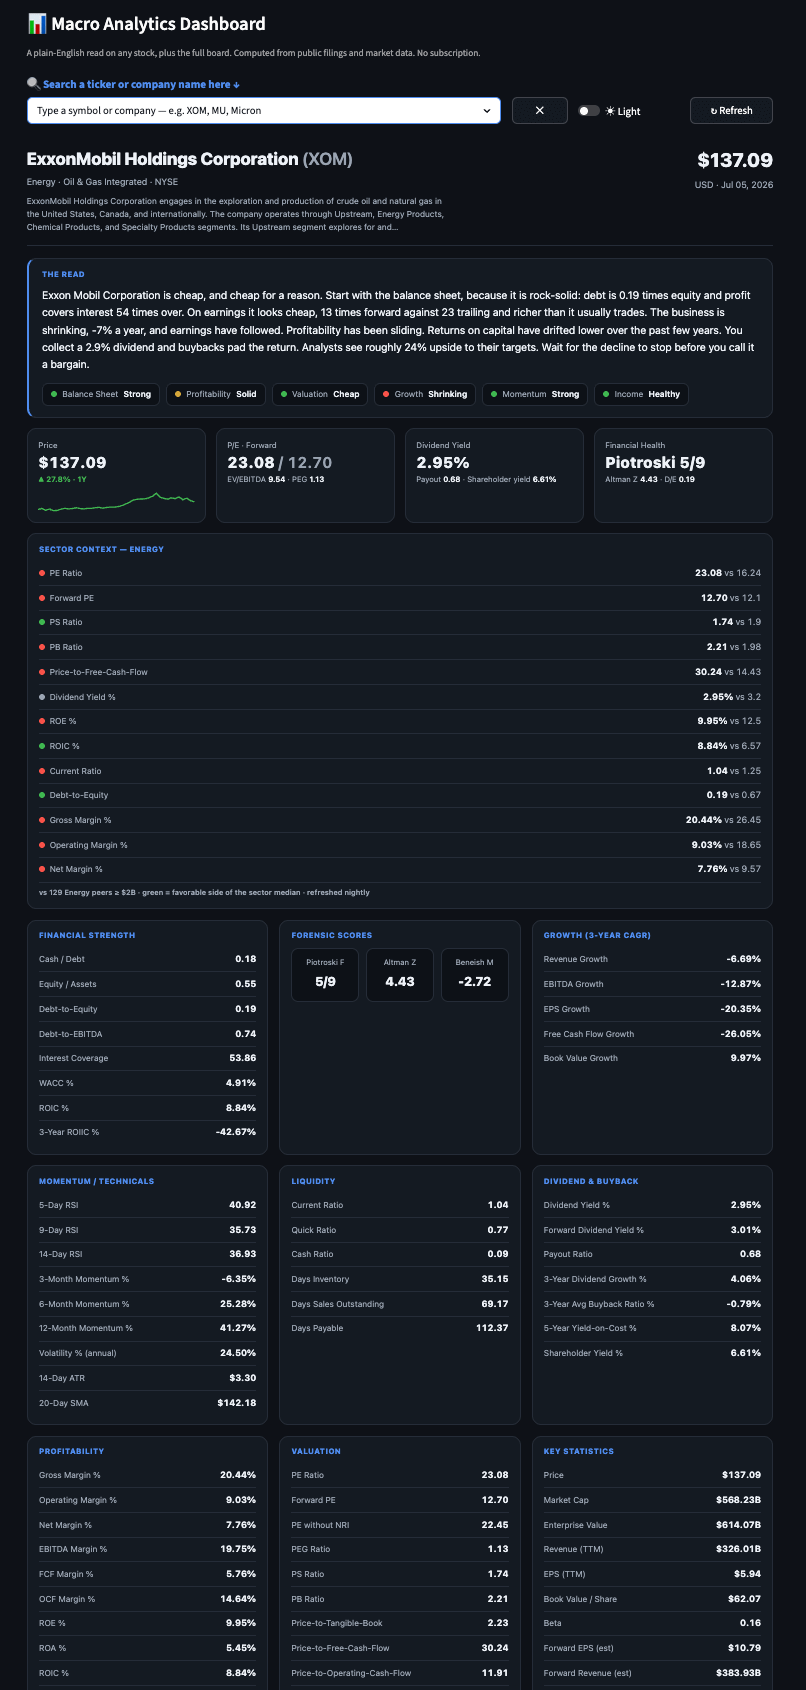The height and width of the screenshot is (1690, 806).
Task: Select the Balance Sheet Strong chip
Action: pyautogui.click(x=101, y=394)
